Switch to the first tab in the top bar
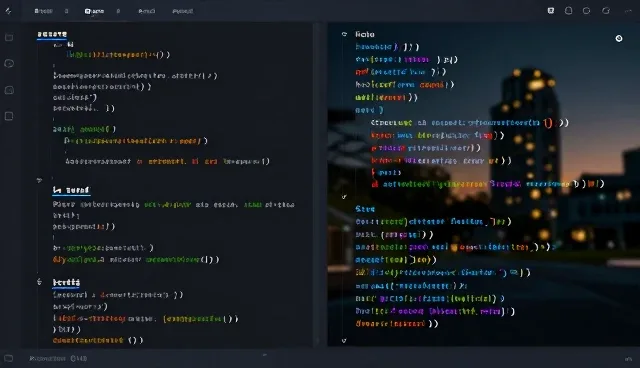Image resolution: width=640 pixels, height=368 pixels. (43, 11)
